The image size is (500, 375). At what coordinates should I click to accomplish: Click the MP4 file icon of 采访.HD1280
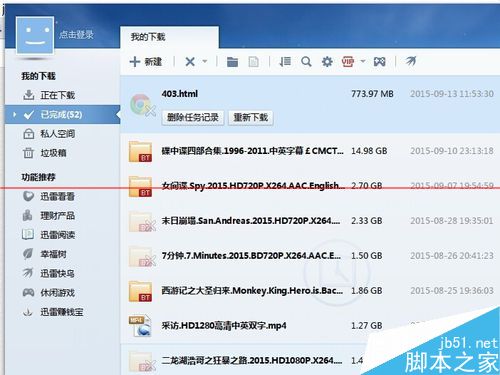pyautogui.click(x=140, y=326)
